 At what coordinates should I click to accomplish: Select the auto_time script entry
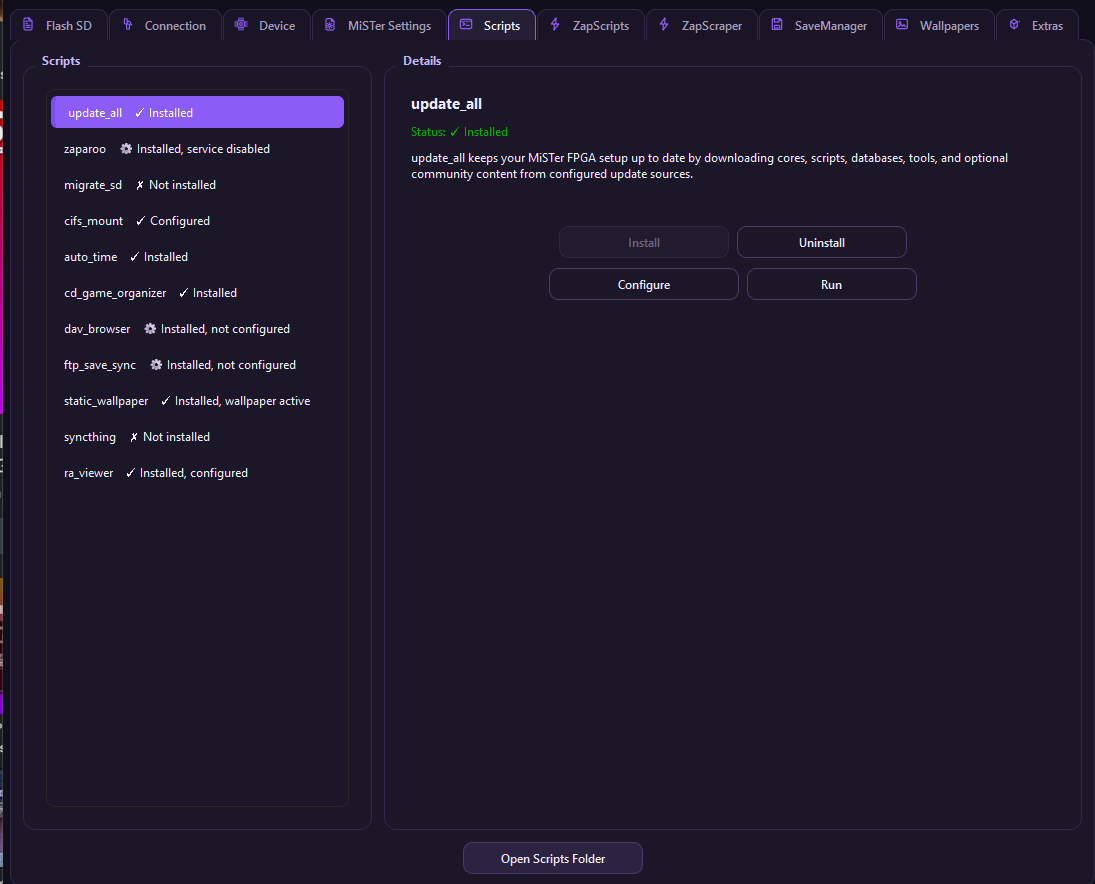point(198,257)
